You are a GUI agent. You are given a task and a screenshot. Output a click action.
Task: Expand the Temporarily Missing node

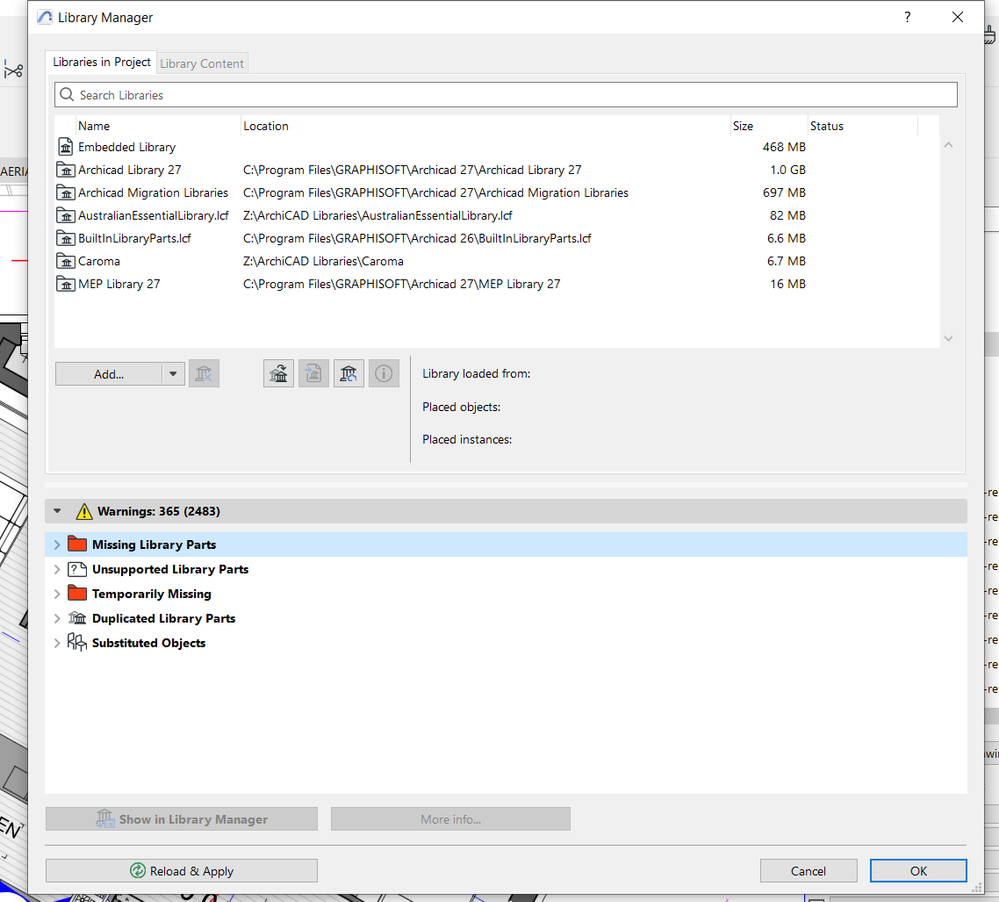[x=57, y=594]
